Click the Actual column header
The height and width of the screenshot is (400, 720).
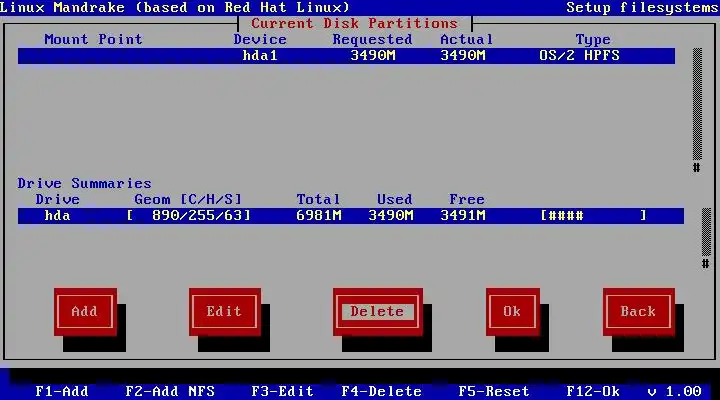pyautogui.click(x=467, y=39)
